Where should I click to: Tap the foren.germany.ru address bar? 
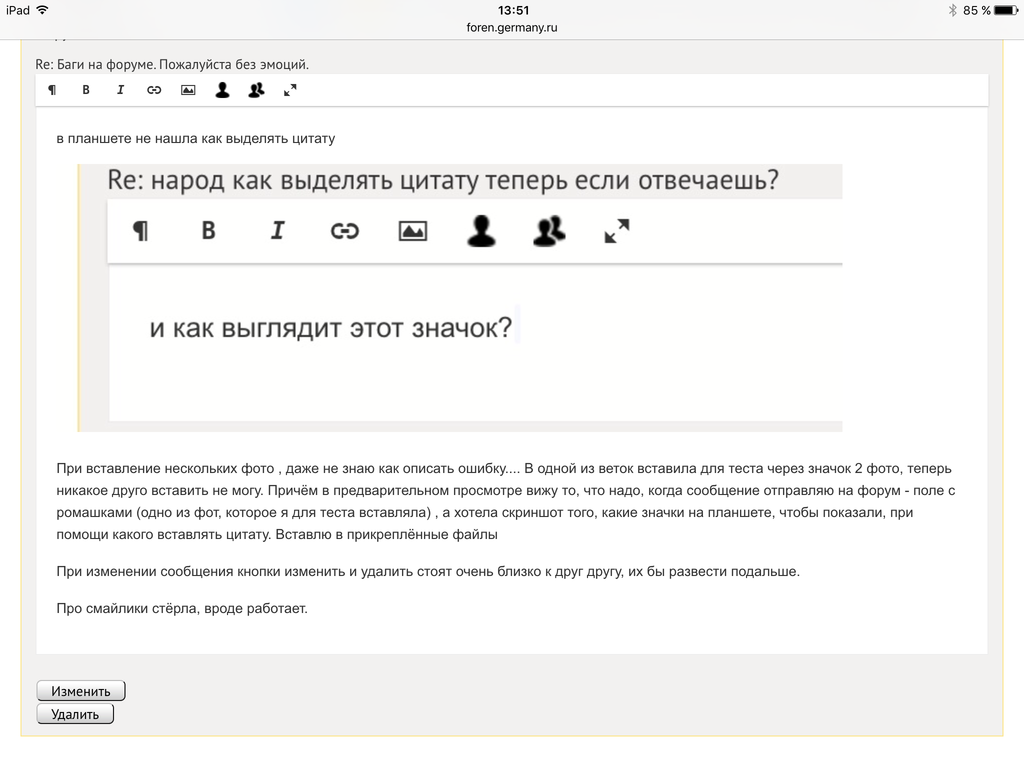512,27
